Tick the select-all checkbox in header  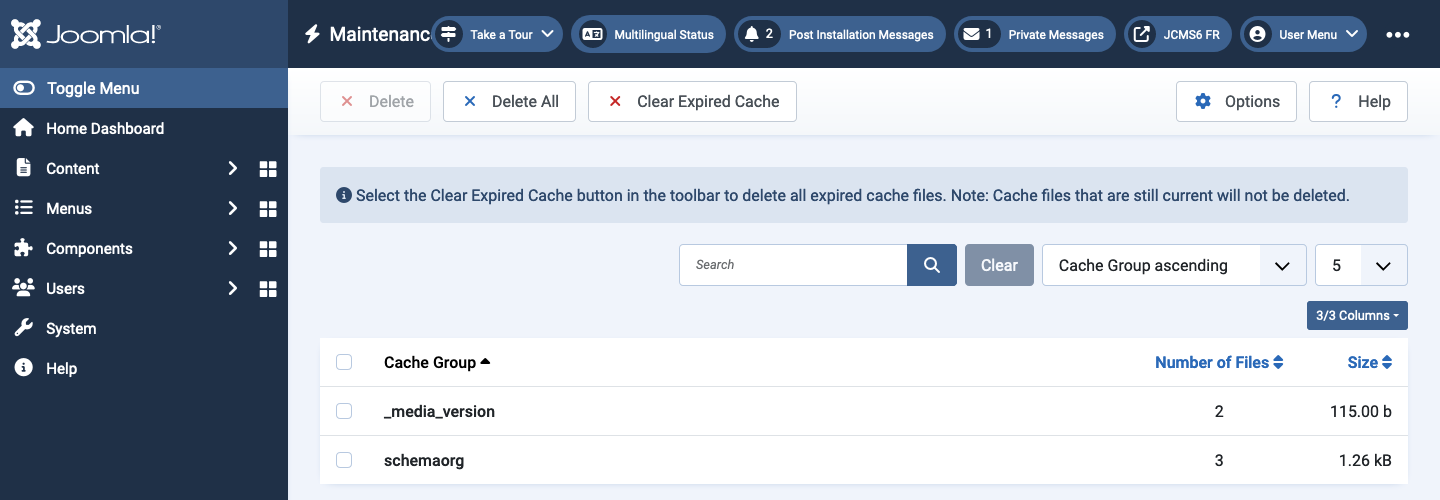point(344,362)
